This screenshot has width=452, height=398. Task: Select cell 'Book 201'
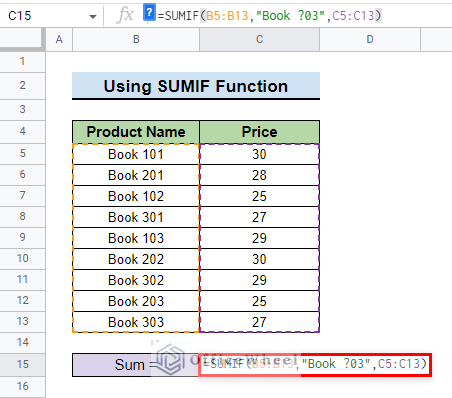pyautogui.click(x=136, y=175)
